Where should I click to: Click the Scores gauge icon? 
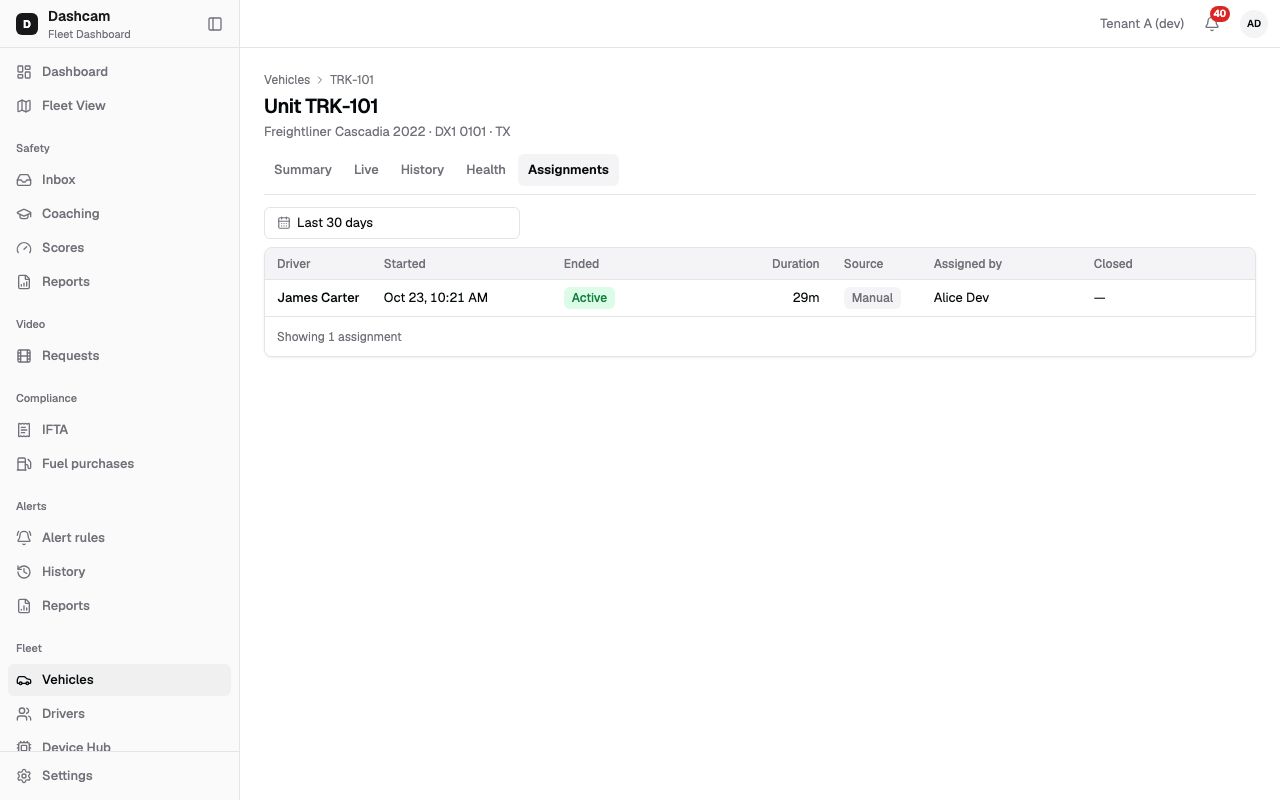click(24, 248)
